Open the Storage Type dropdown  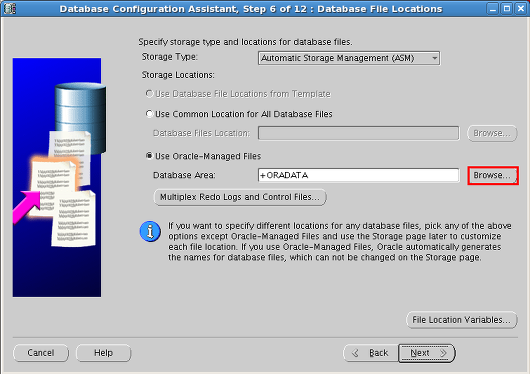coord(349,58)
